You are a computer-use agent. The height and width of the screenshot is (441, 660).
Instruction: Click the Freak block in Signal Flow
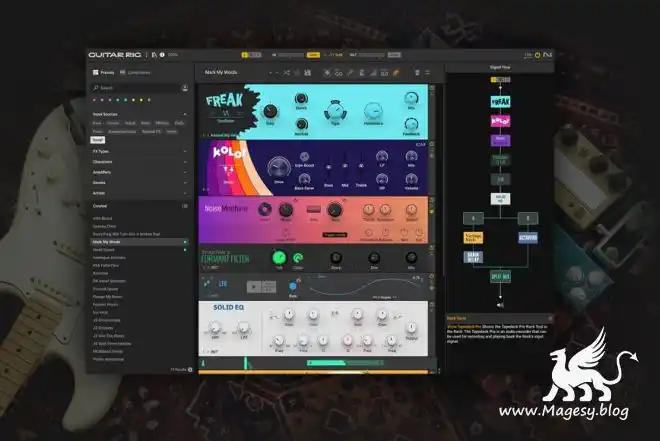coord(500,102)
